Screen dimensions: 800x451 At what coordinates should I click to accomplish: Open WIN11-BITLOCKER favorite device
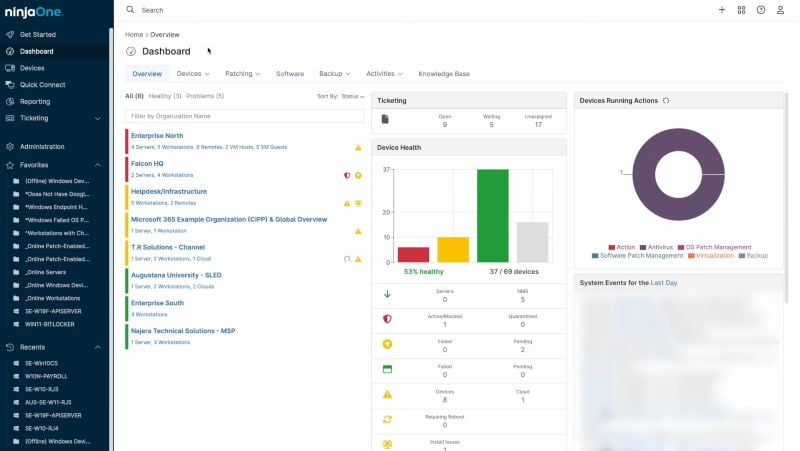point(49,324)
